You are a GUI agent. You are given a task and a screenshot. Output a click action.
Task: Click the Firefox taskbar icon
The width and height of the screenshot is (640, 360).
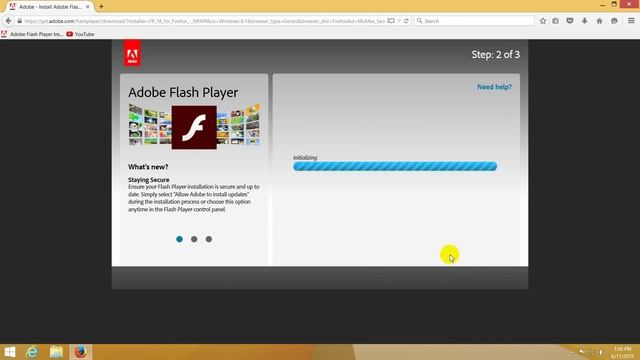(x=80, y=352)
